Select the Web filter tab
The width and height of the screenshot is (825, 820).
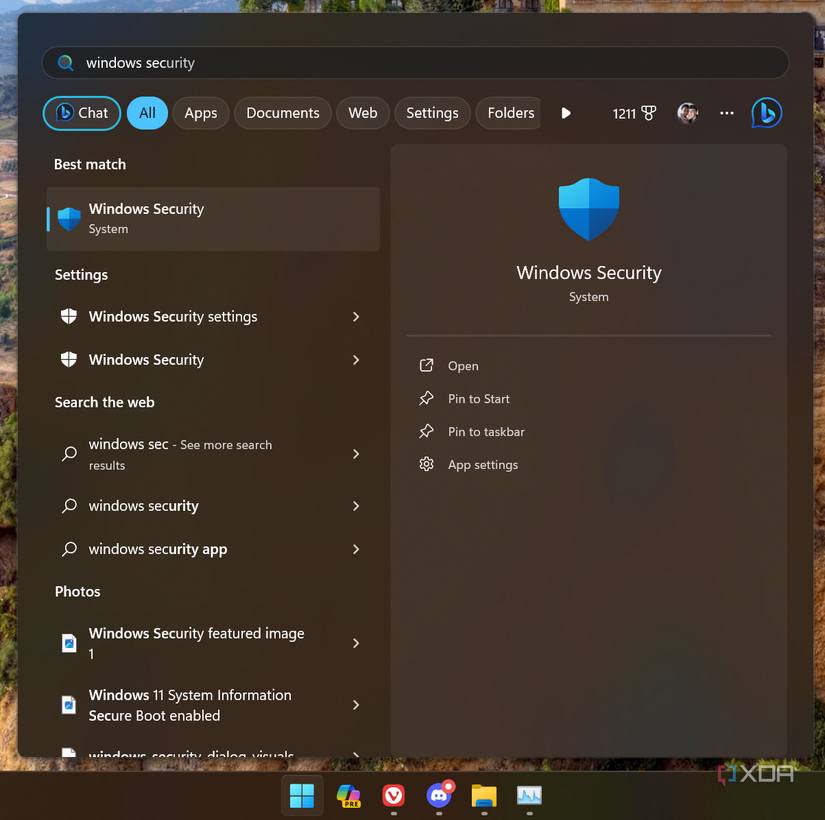pyautogui.click(x=363, y=113)
